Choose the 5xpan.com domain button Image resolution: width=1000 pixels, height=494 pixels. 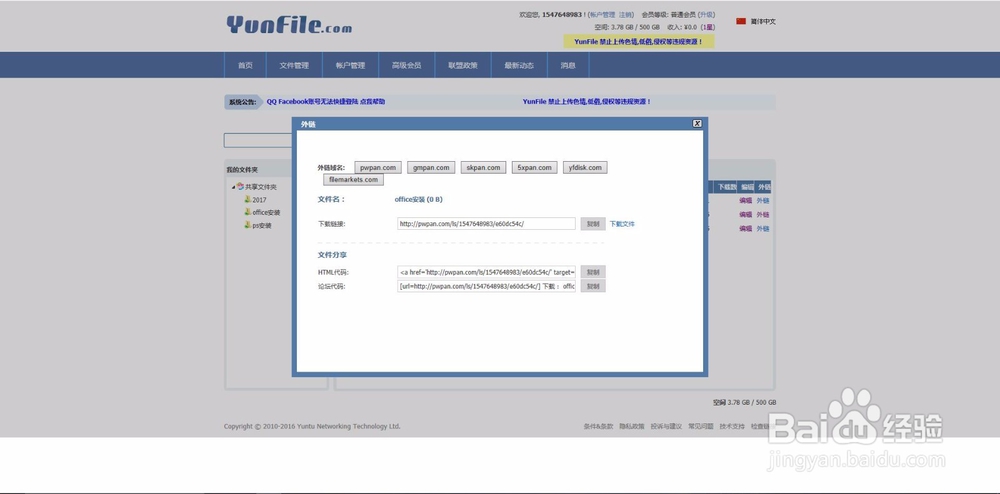(534, 168)
